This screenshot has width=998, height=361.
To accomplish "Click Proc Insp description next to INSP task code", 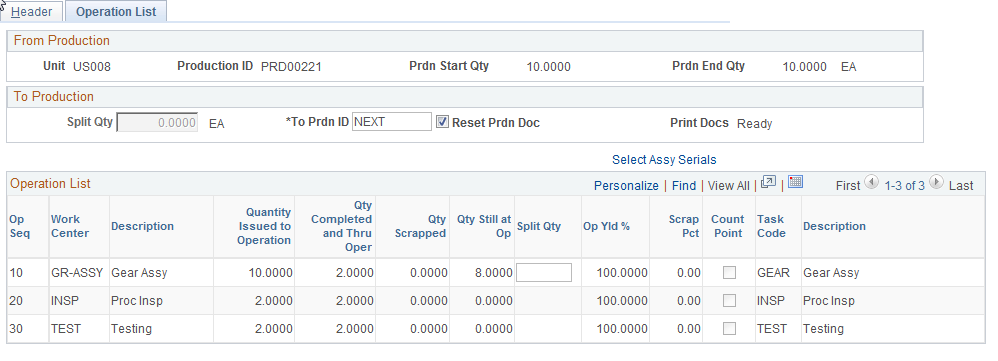I will coord(829,301).
